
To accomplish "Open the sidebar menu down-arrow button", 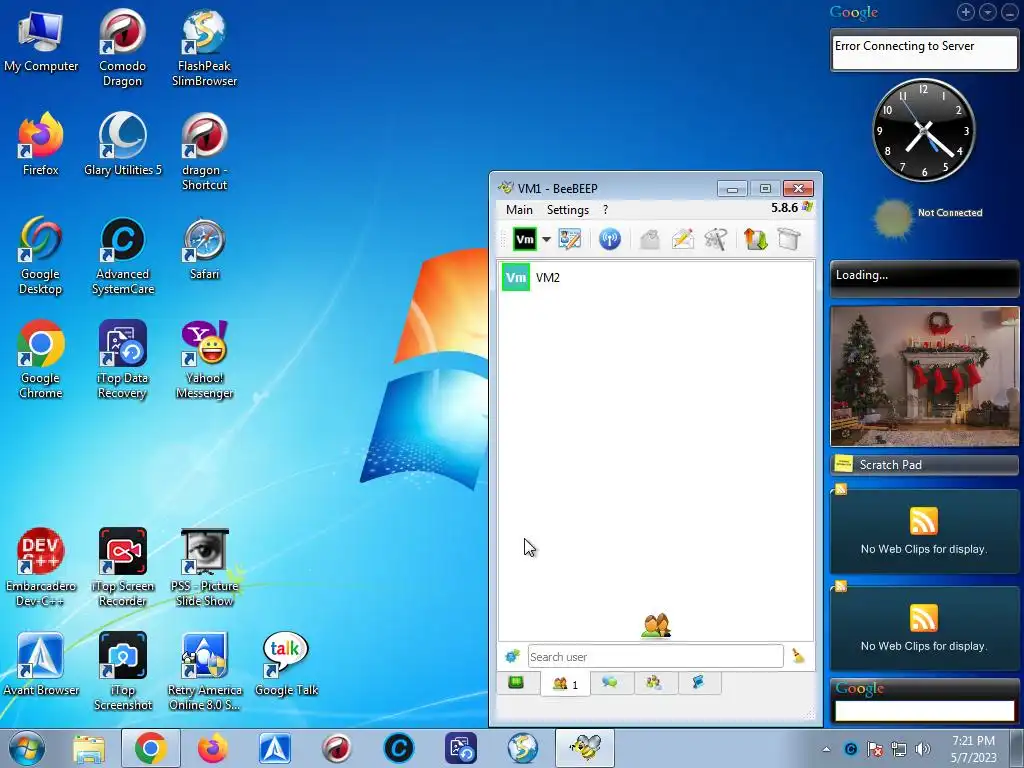I will [x=987, y=12].
